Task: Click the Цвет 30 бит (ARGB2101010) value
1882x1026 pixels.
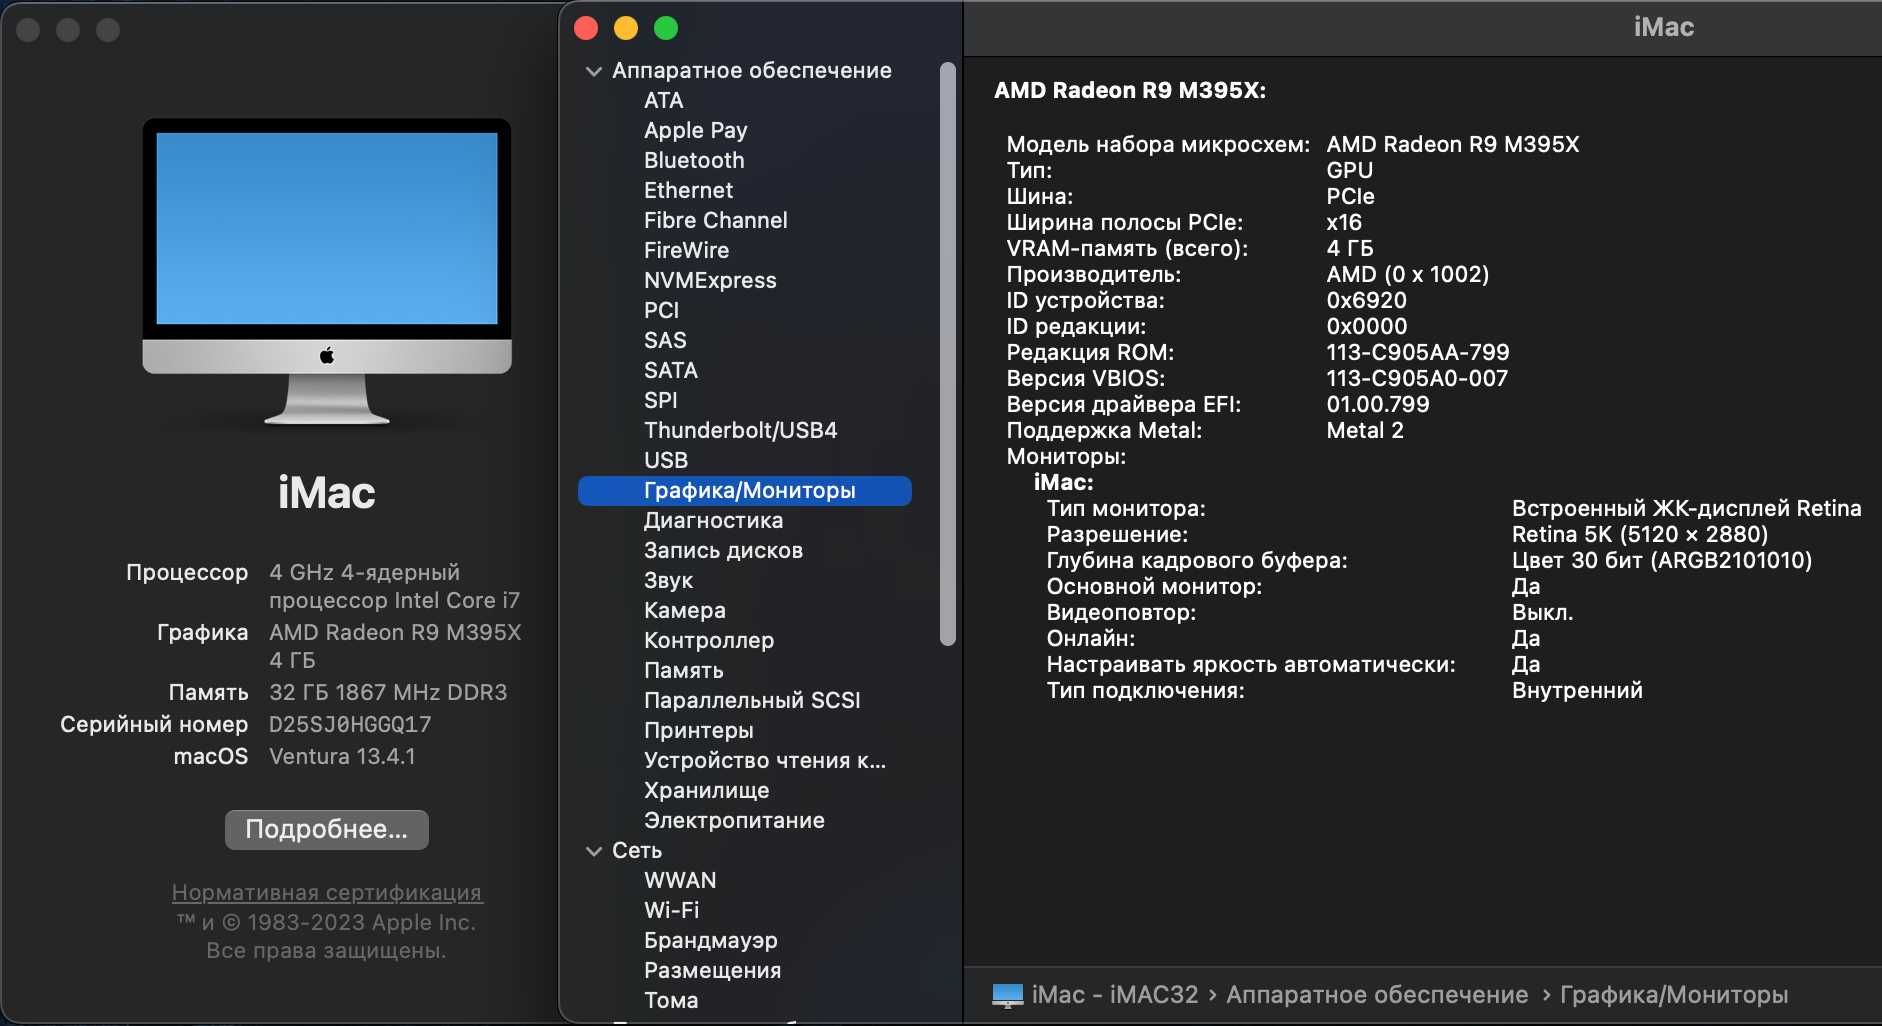Action: pos(1661,561)
